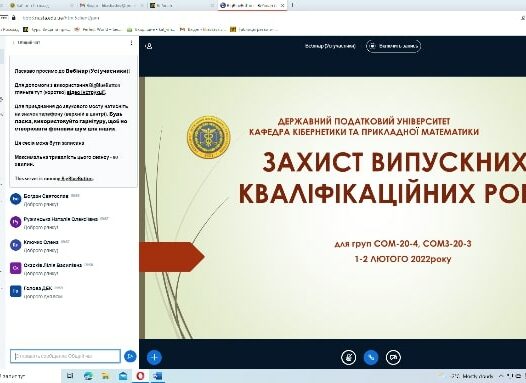Screen dimensions: 526x383
Task: Click the BigBlueButton link in welcome message
Action: pos(77,178)
